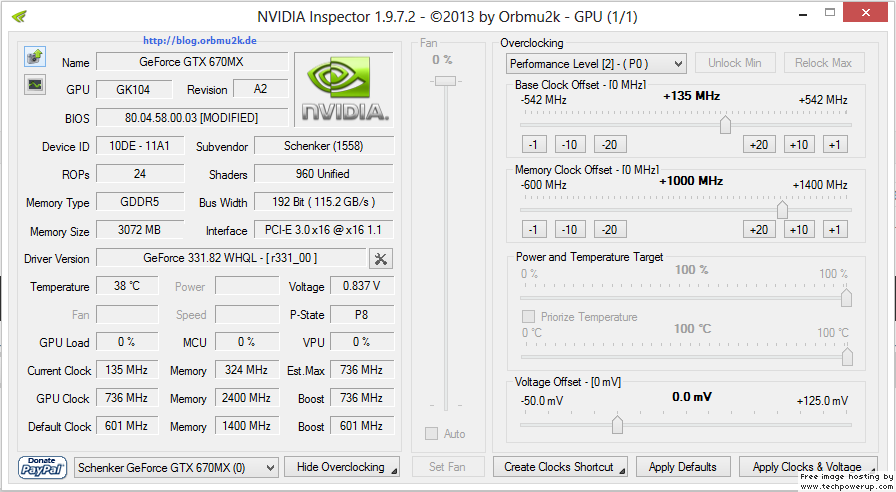The width and height of the screenshot is (896, 492).
Task: Click the Memory Size field 3072 MB
Action: pyautogui.click(x=140, y=230)
